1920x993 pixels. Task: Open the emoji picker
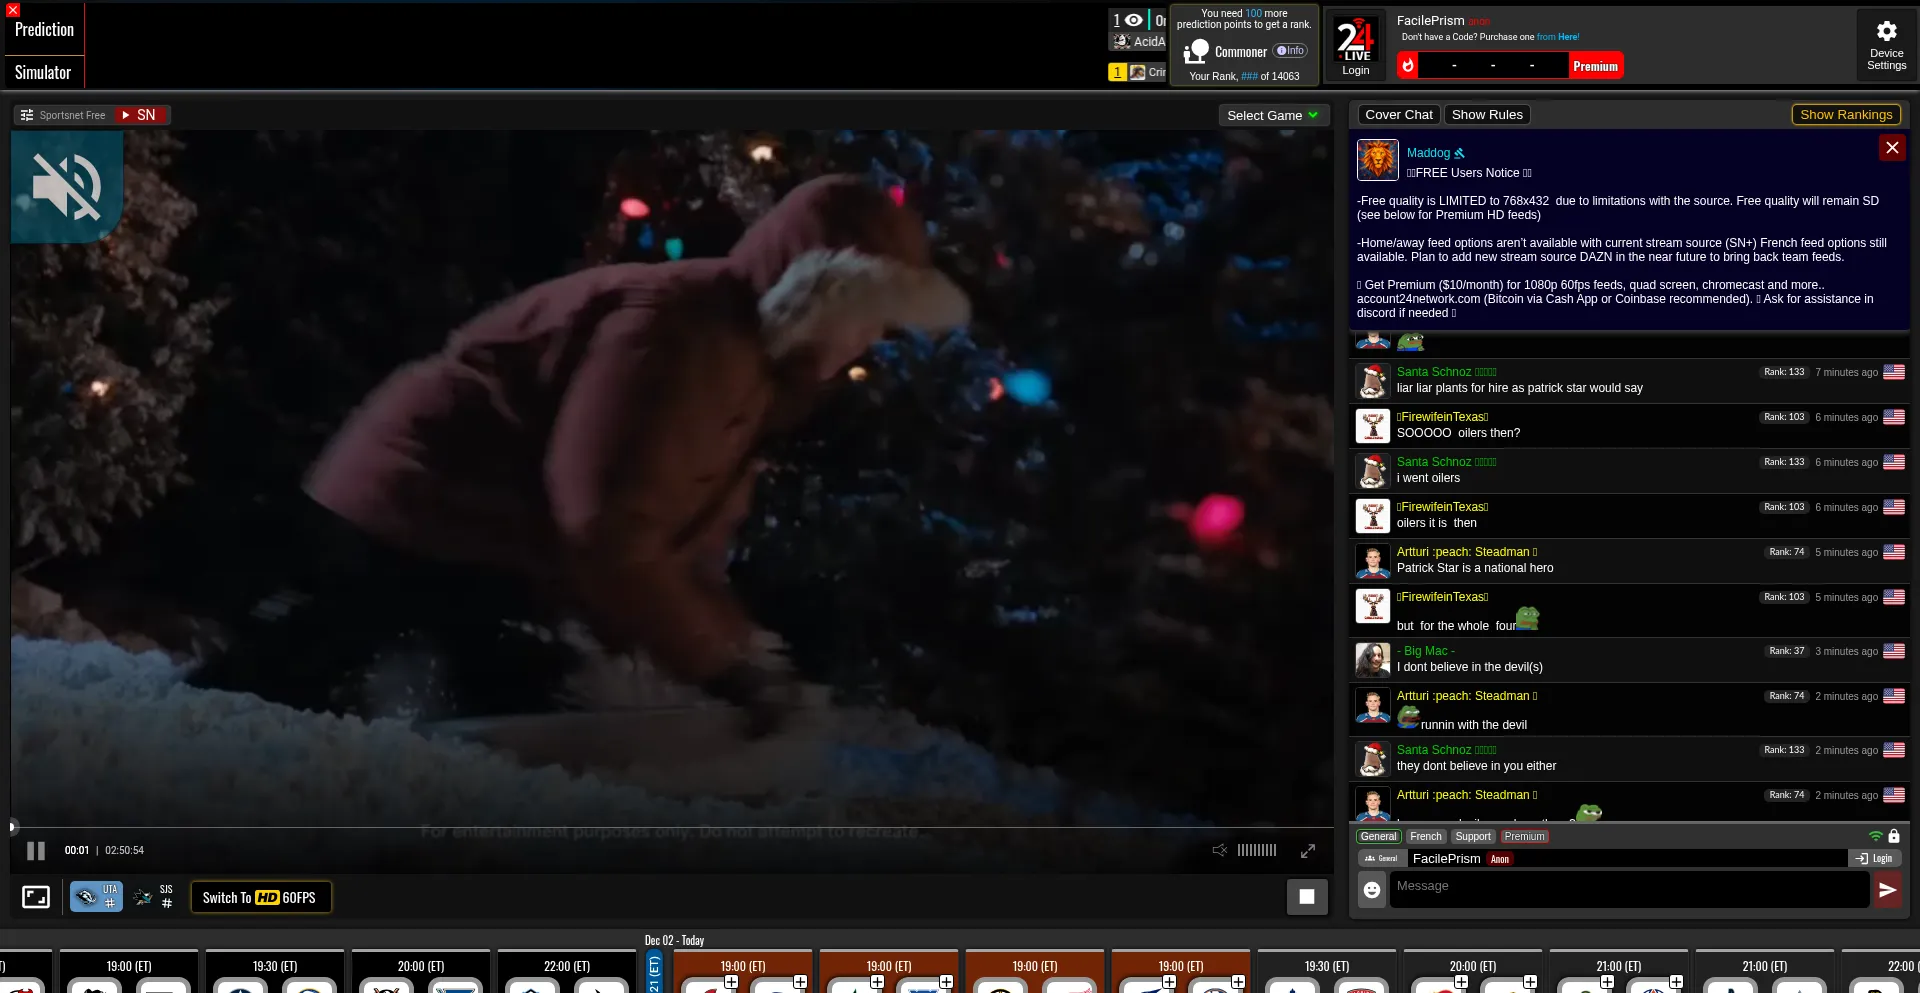pos(1372,889)
